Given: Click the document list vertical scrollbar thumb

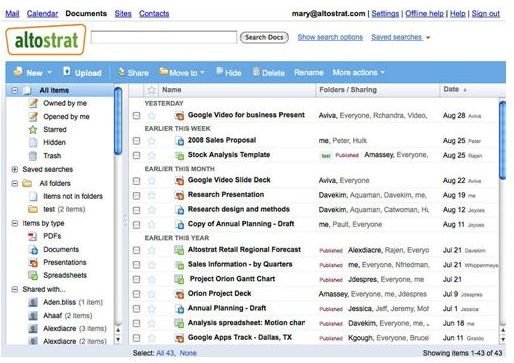Looking at the screenshot, I should pyautogui.click(x=502, y=140).
